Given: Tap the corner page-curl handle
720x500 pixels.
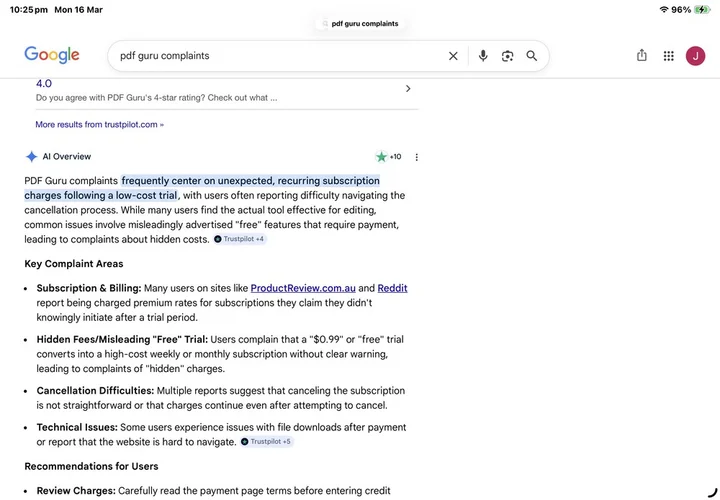Looking at the screenshot, I should tap(712, 492).
